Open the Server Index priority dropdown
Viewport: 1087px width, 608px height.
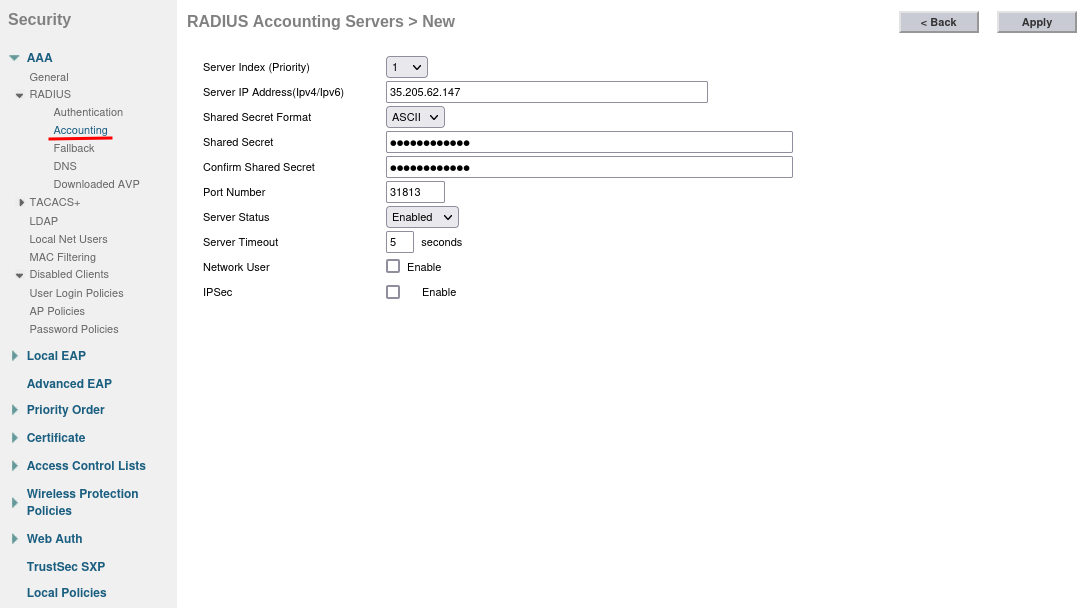point(406,67)
